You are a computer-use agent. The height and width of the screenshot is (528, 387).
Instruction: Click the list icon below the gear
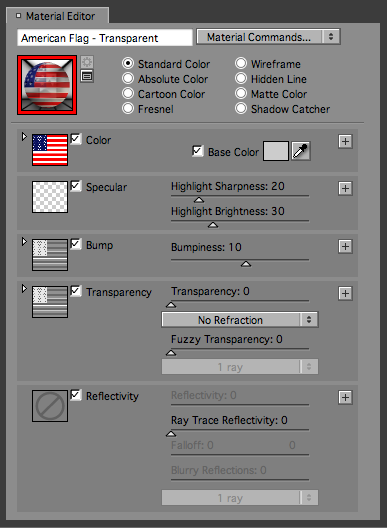(x=87, y=76)
